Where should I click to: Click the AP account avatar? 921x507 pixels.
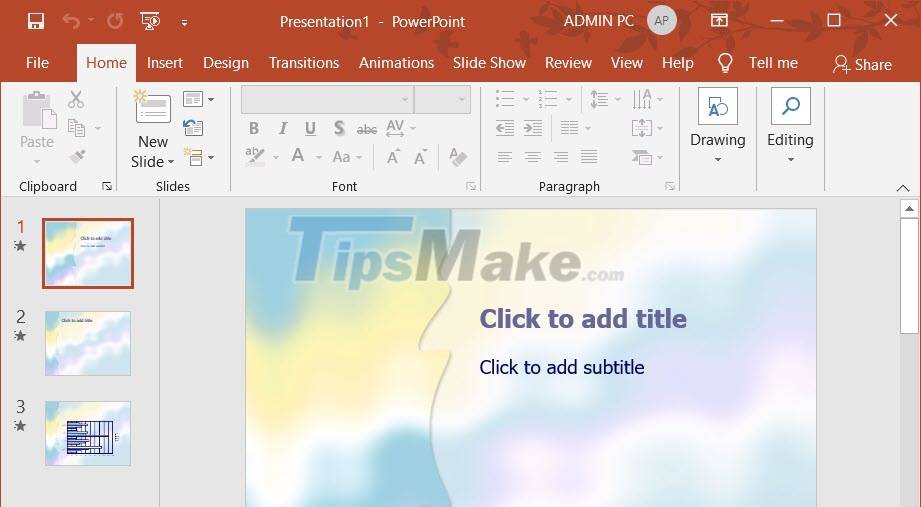pos(661,21)
